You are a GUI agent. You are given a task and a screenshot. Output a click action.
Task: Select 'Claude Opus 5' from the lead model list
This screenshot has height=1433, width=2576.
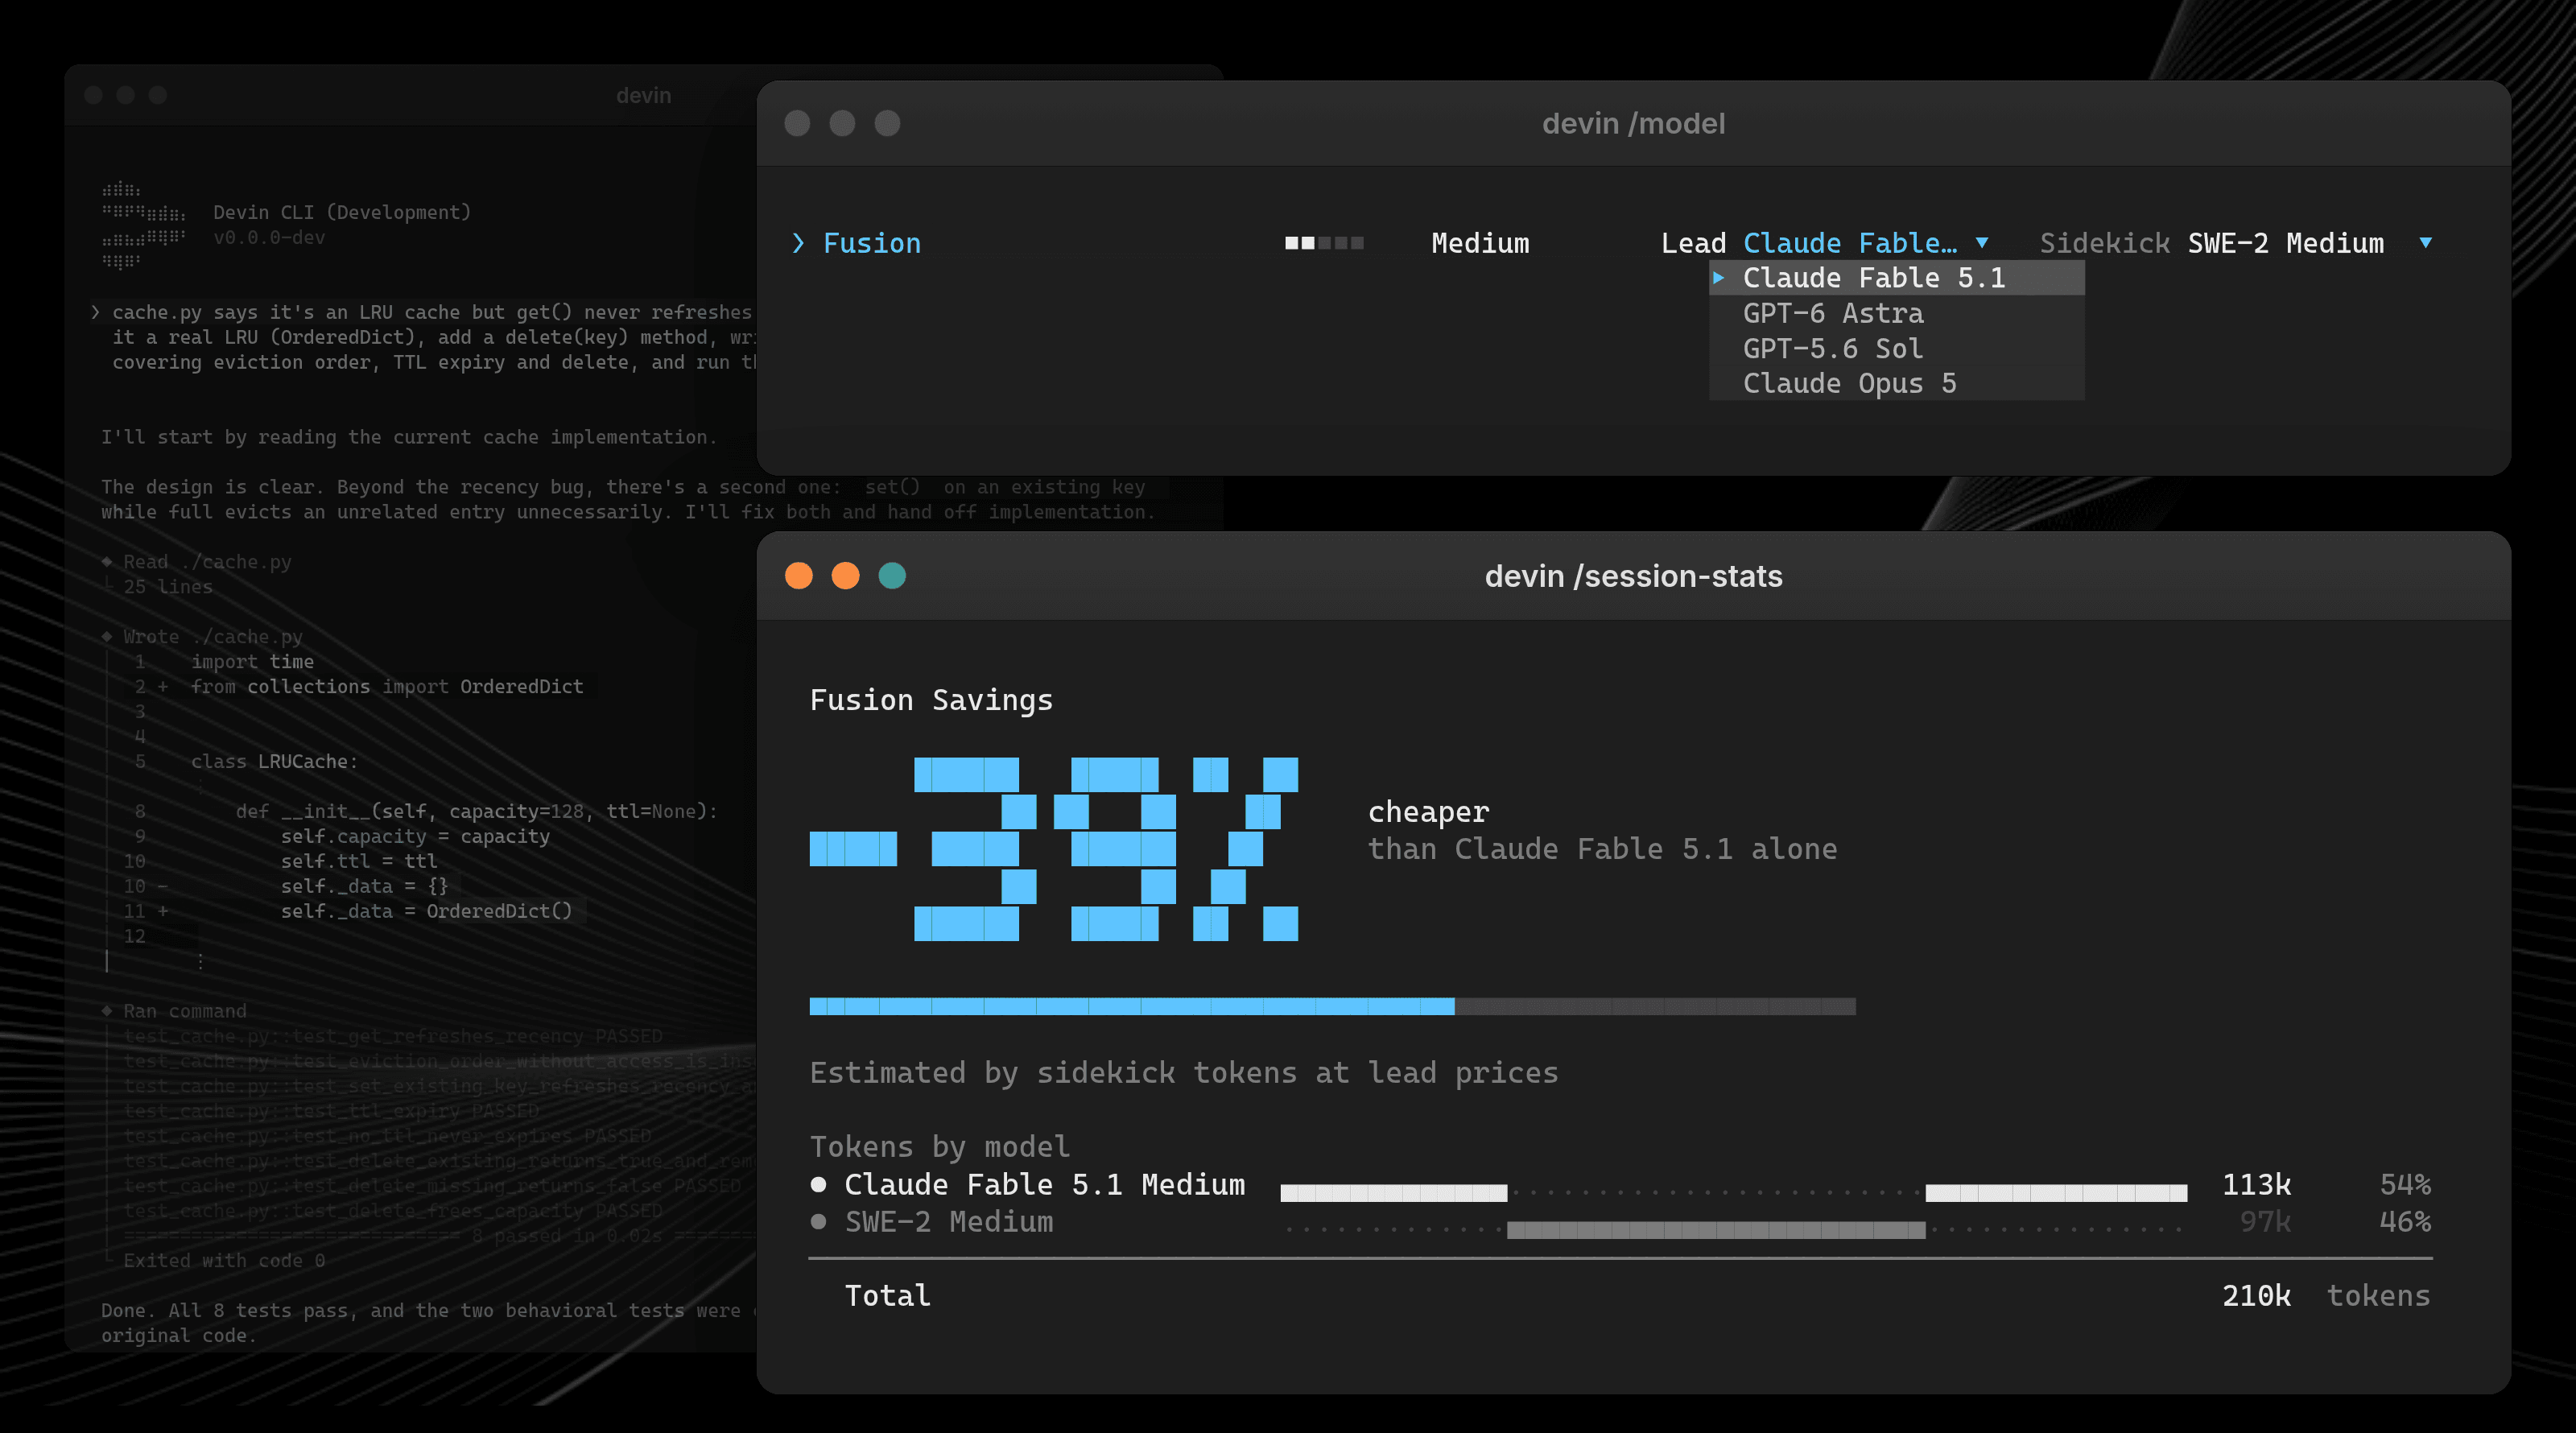[1897, 383]
